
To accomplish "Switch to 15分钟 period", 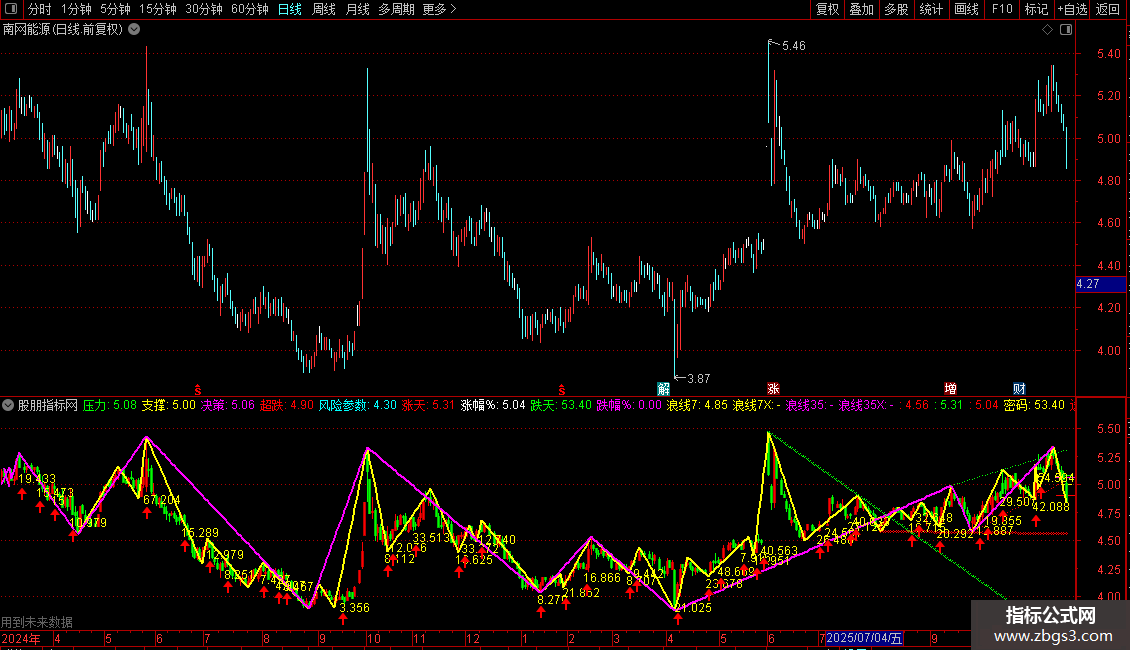I will [158, 9].
